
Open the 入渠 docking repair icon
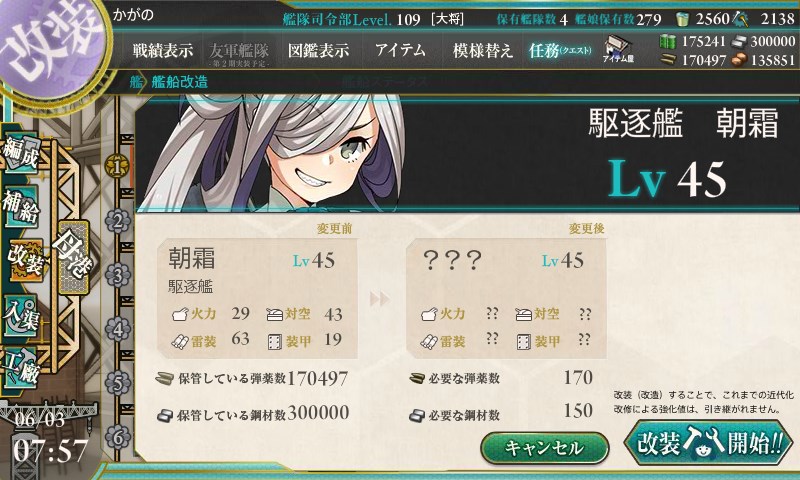point(21,315)
